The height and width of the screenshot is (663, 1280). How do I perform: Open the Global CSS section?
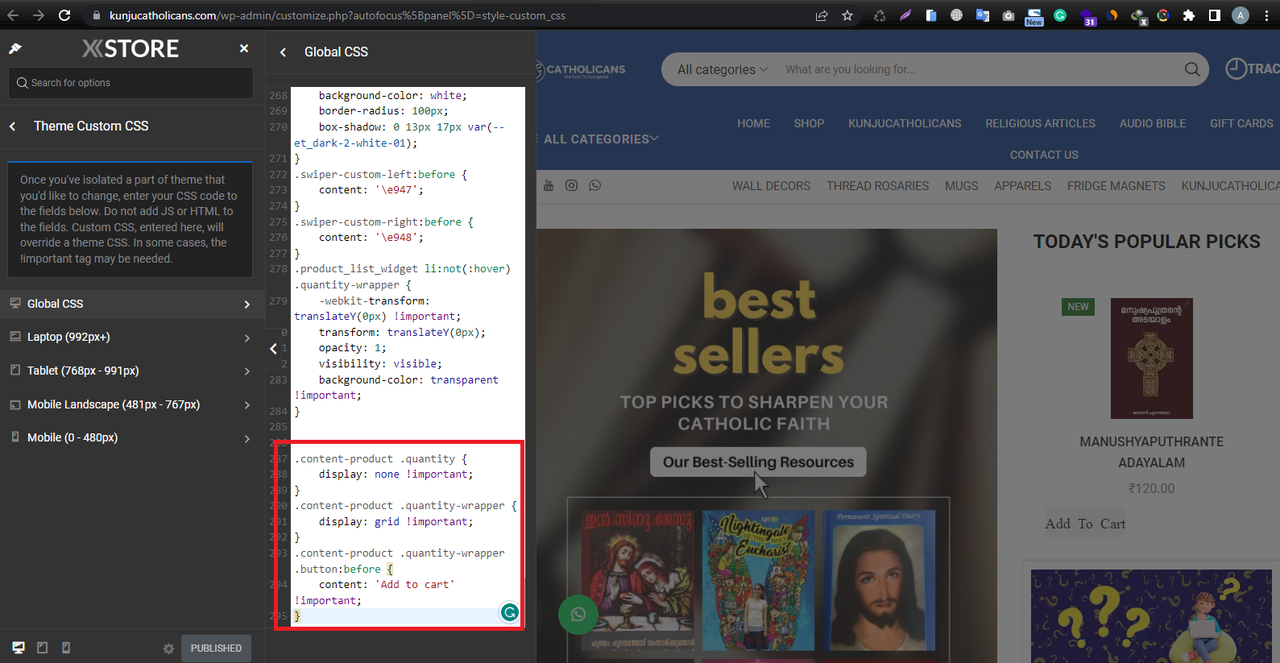(132, 304)
